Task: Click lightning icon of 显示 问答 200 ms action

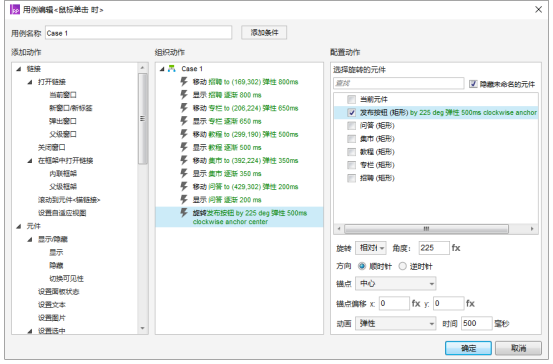Action: pyautogui.click(x=184, y=199)
